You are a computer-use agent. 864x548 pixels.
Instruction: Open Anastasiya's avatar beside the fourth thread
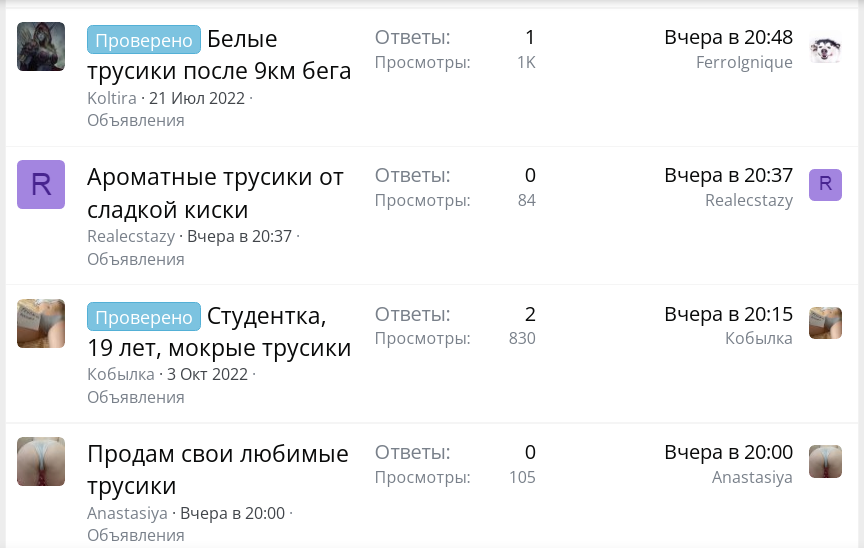[41, 462]
